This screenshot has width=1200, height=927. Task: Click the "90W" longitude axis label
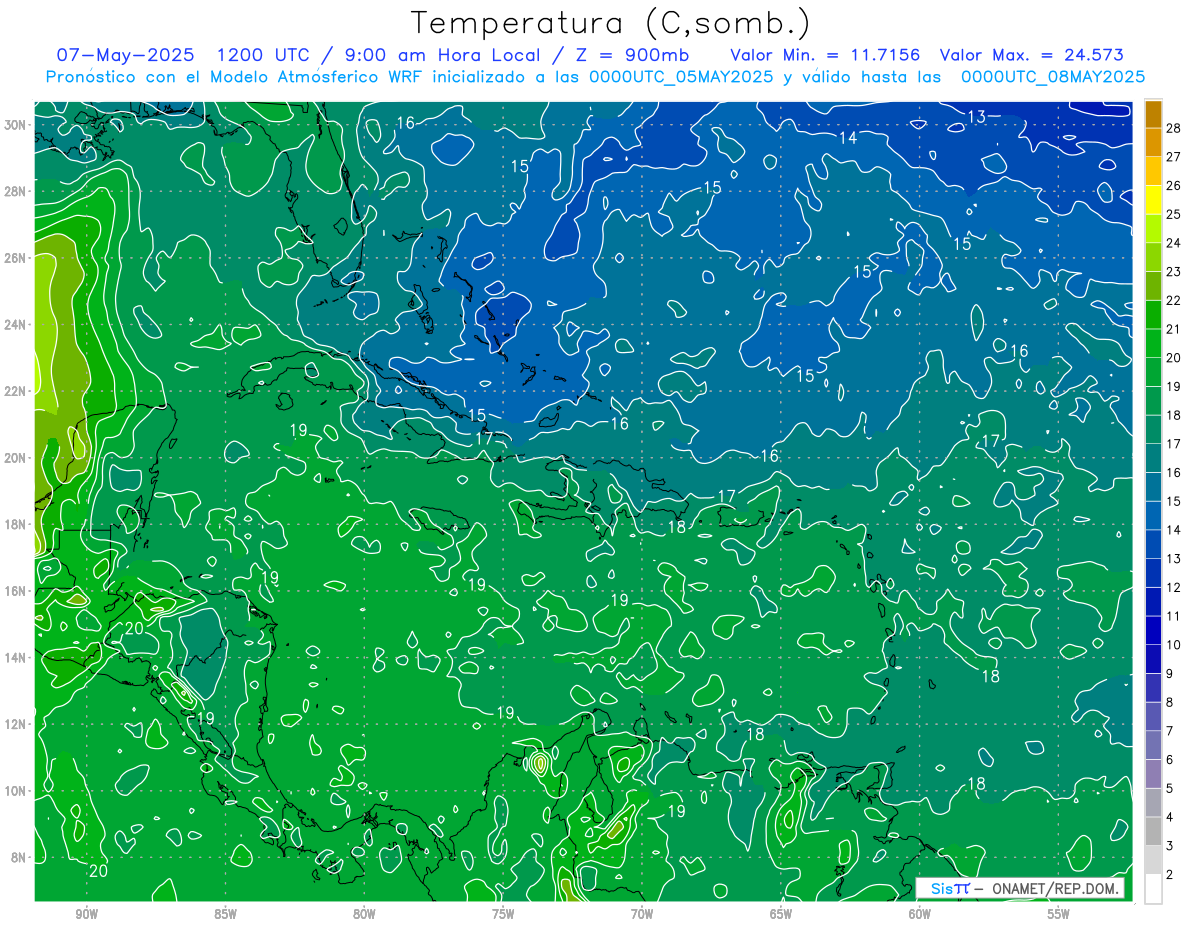(x=86, y=915)
